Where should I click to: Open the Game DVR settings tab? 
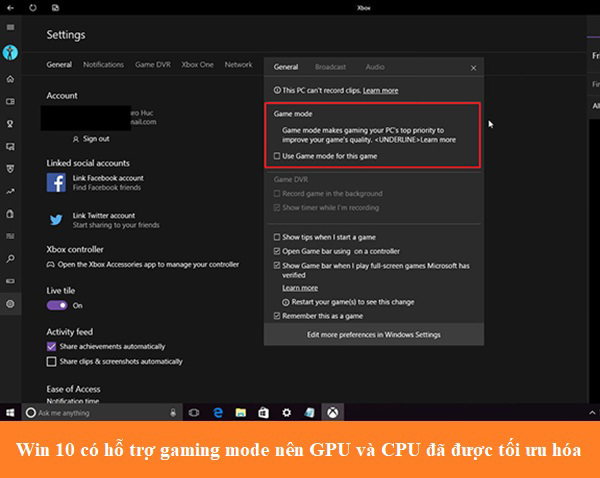[153, 65]
